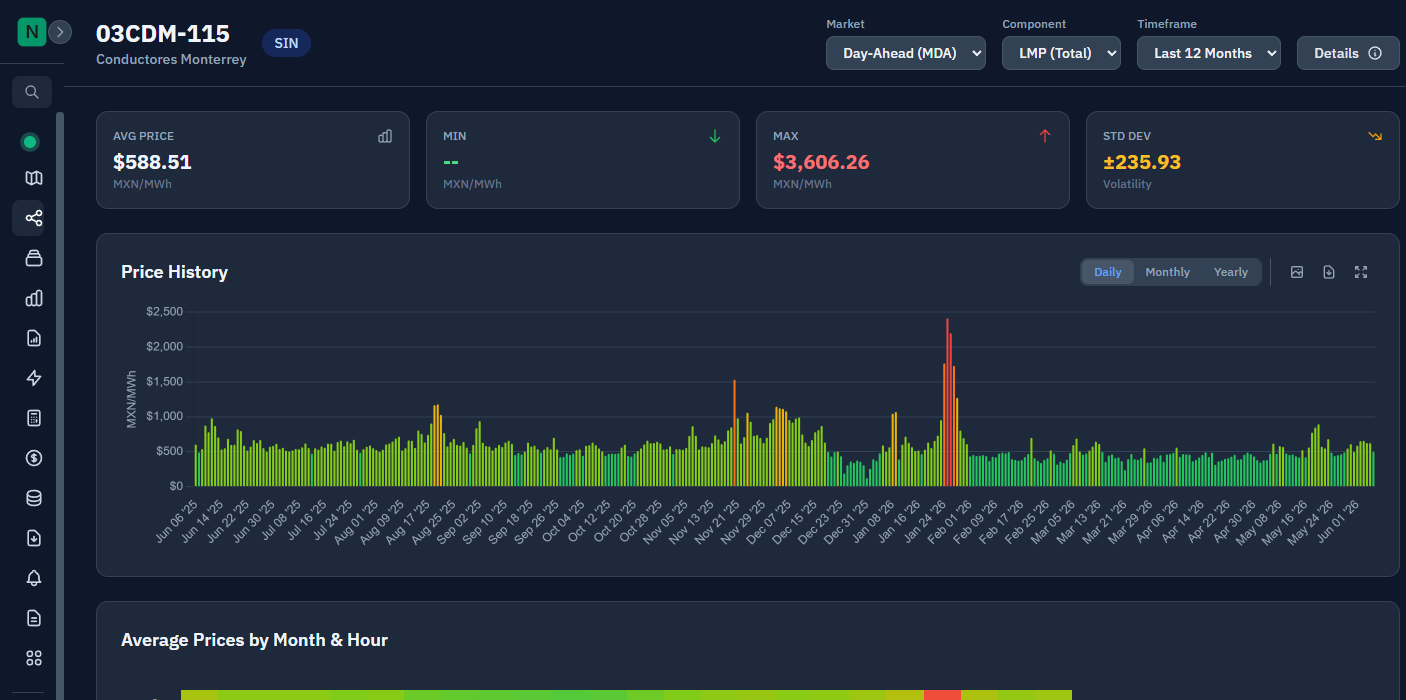Open the Component LMP (Total) dropdown
The width and height of the screenshot is (1406, 700).
(x=1061, y=53)
